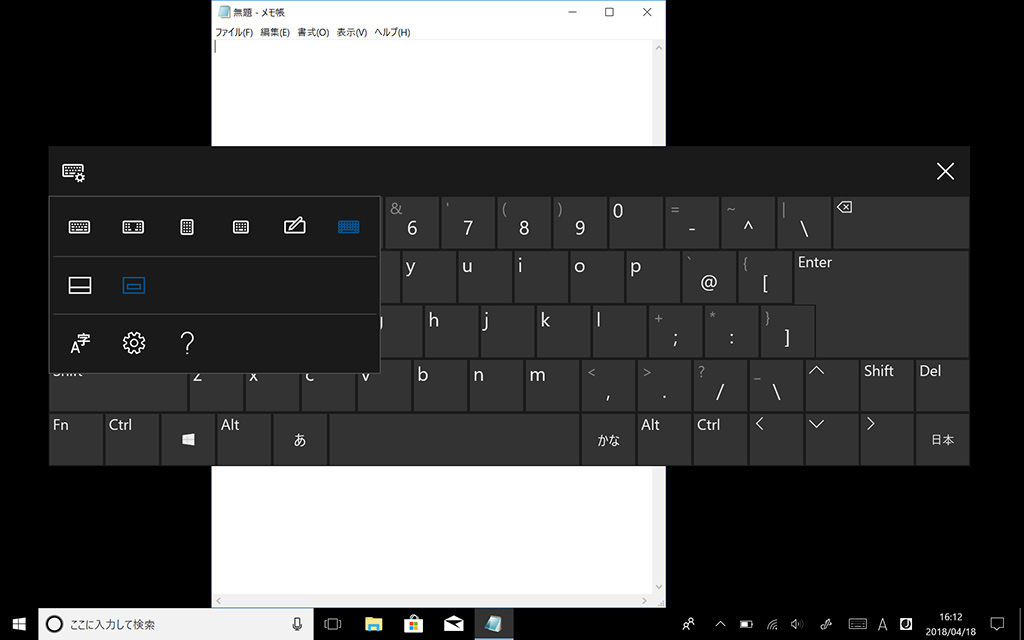Toggle the あ input mode key

[x=300, y=440]
